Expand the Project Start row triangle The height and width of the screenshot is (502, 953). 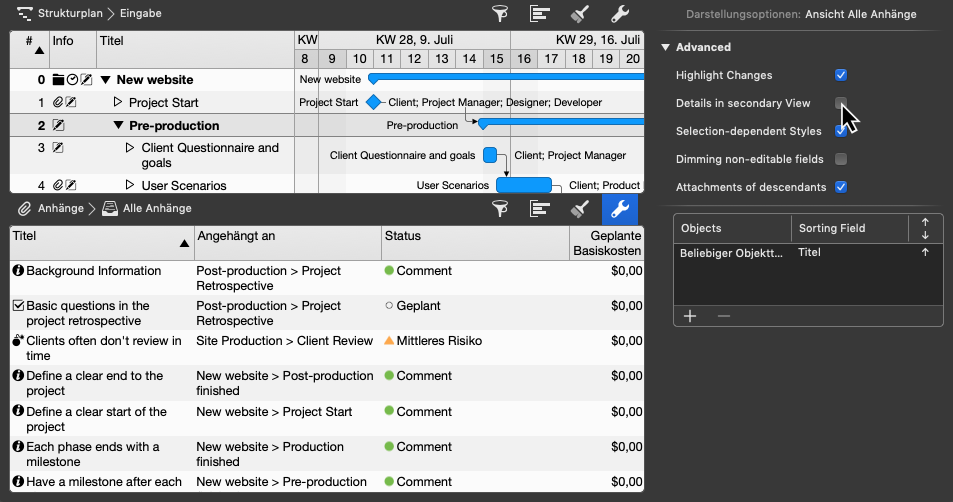117,102
